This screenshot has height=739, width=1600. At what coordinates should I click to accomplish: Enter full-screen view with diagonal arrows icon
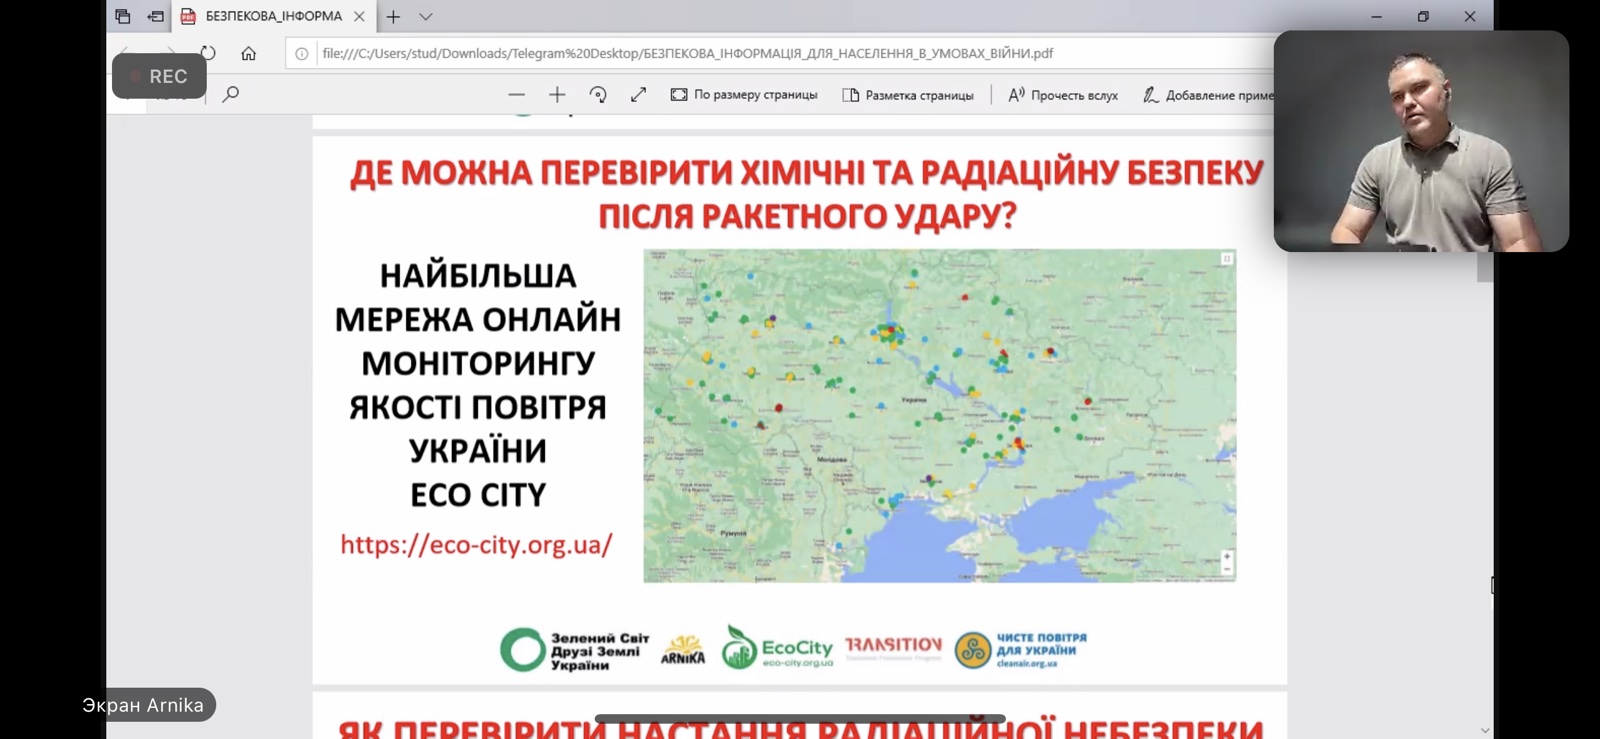point(638,94)
